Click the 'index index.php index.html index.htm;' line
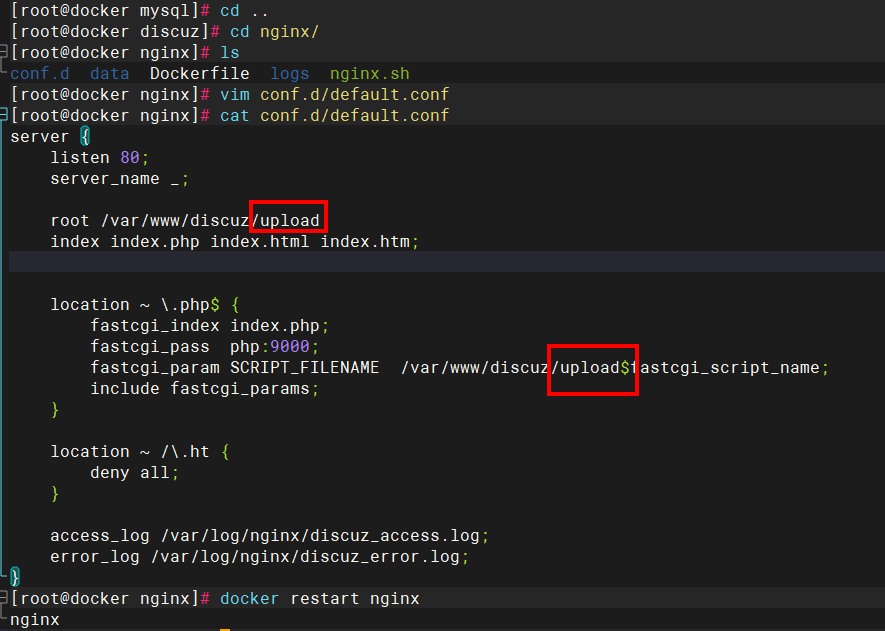The width and height of the screenshot is (885, 631). (235, 242)
